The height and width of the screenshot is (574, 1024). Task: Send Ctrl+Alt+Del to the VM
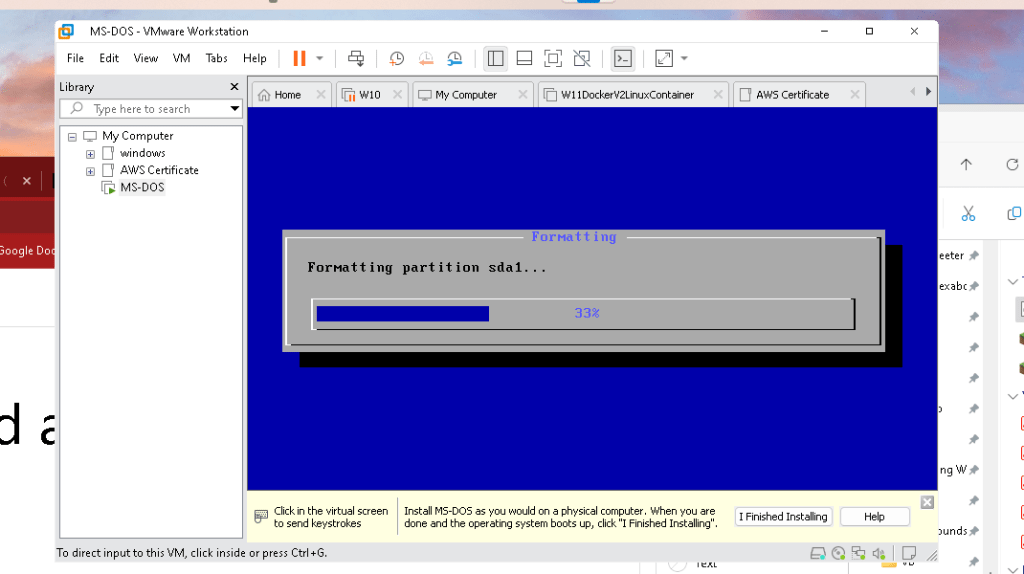click(356, 58)
